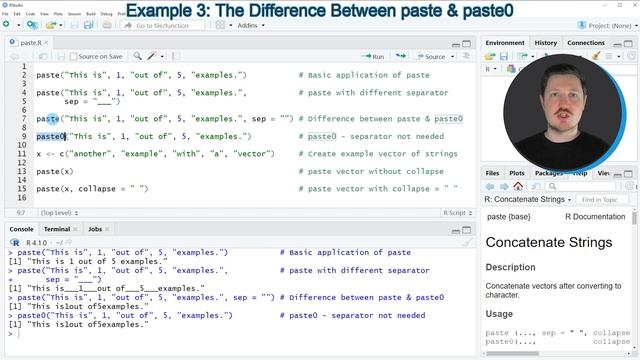Switch to the Jobs tab
This screenshot has width=640, height=360.
[x=95, y=229]
